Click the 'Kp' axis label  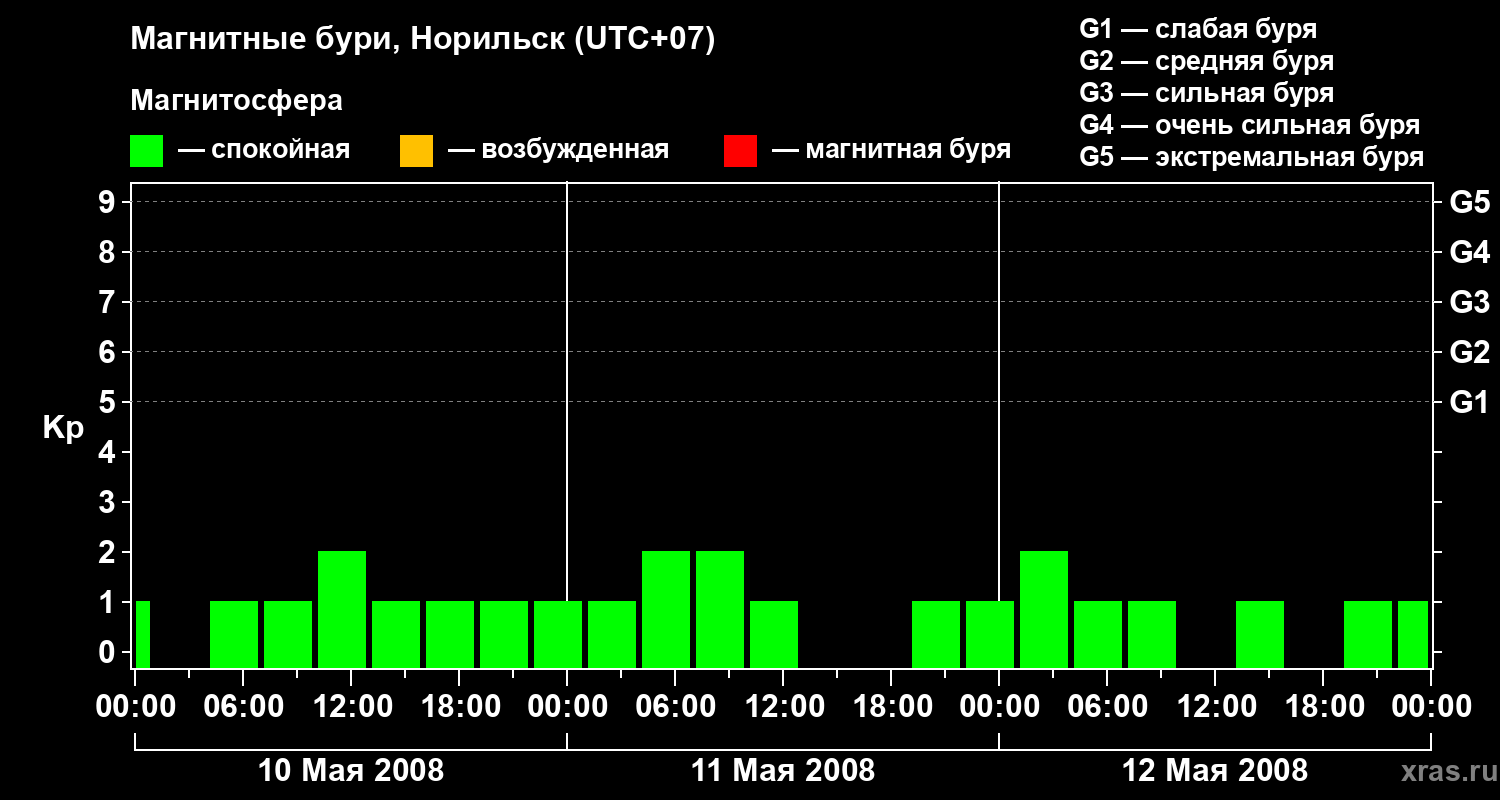[x=63, y=428]
